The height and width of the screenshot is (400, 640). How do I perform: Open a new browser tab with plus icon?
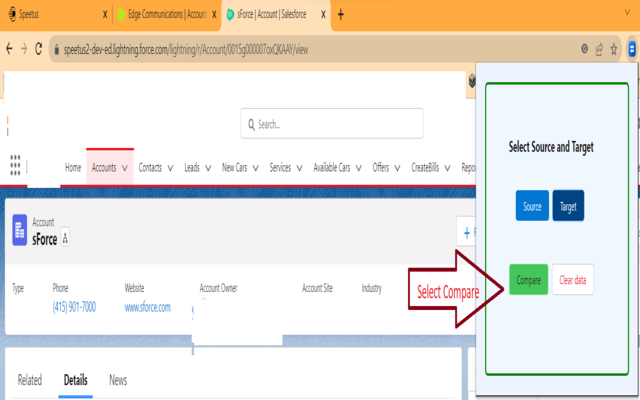340,15
